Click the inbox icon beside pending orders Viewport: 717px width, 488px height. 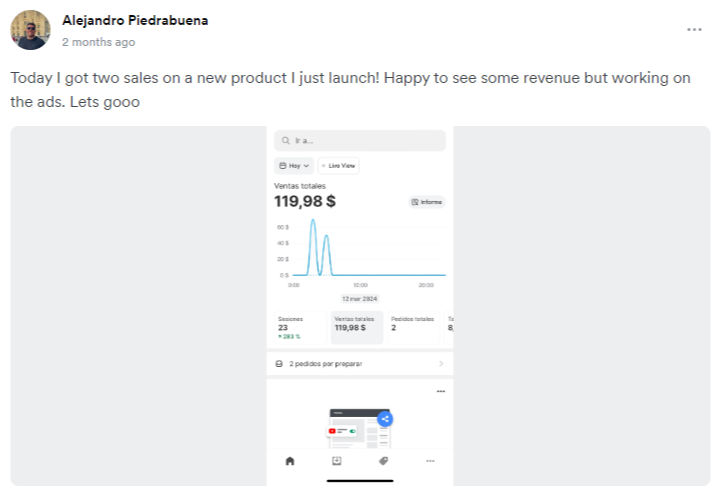279,364
